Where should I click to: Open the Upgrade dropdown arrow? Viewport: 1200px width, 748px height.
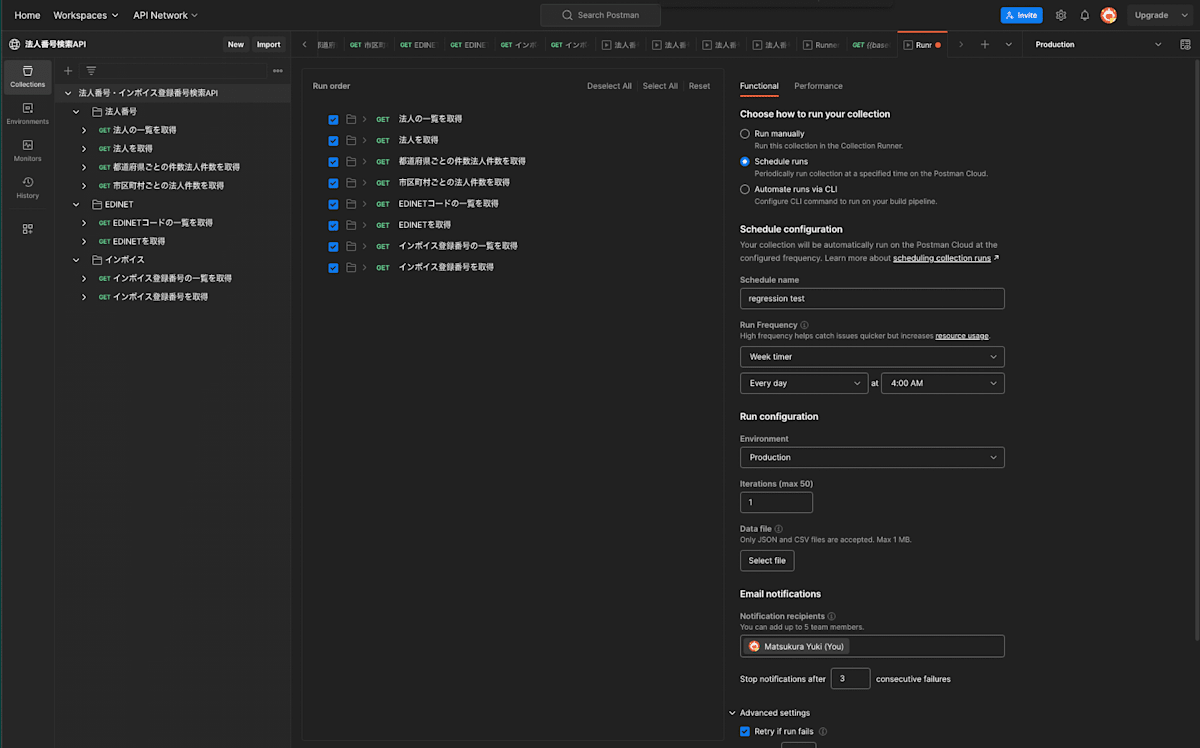pos(1183,15)
